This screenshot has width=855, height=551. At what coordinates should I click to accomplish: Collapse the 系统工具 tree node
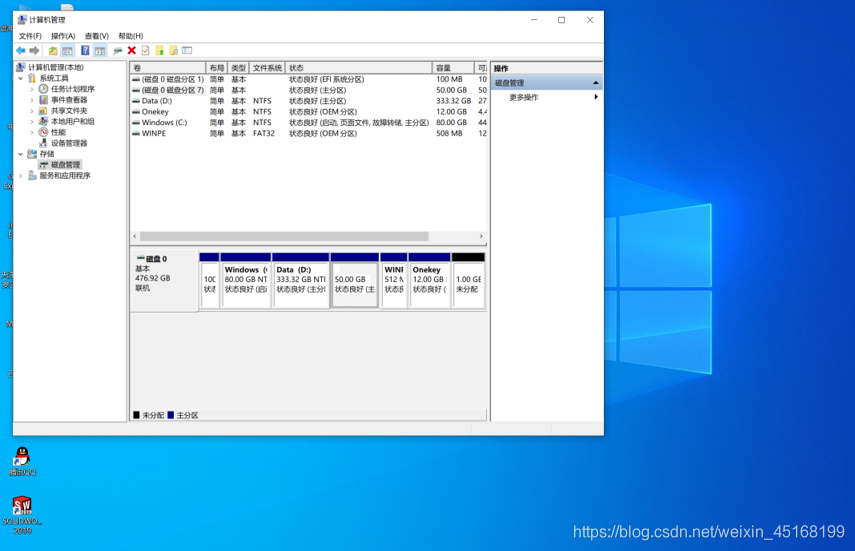pyautogui.click(x=21, y=79)
